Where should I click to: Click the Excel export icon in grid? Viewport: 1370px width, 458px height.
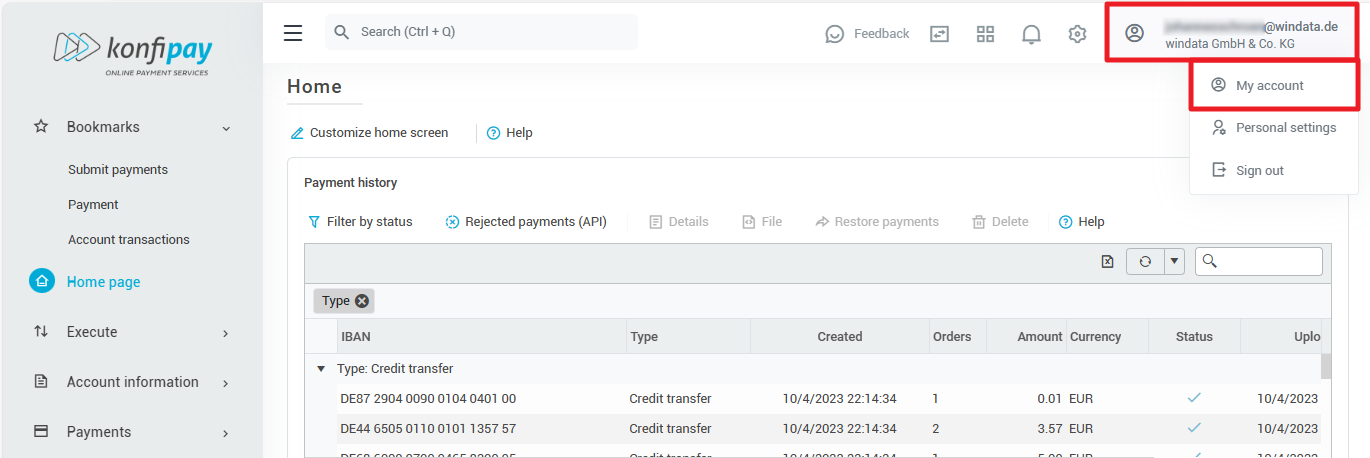(x=1107, y=261)
